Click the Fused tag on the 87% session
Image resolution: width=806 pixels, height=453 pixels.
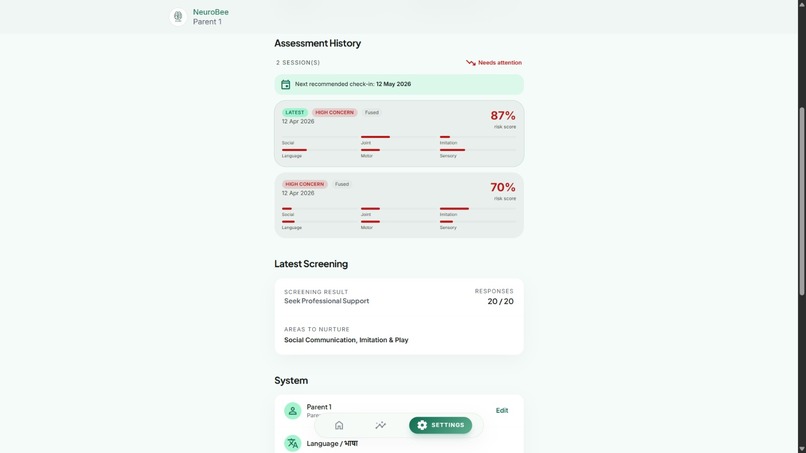tap(372, 112)
